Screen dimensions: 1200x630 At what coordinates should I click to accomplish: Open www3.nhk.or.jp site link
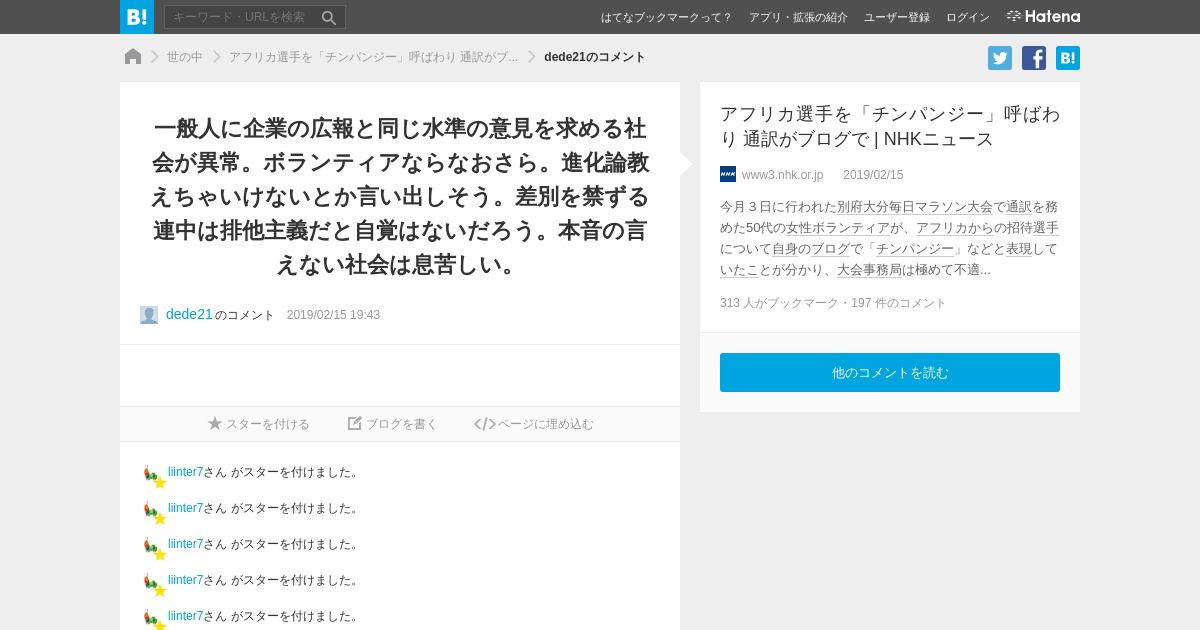(783, 175)
